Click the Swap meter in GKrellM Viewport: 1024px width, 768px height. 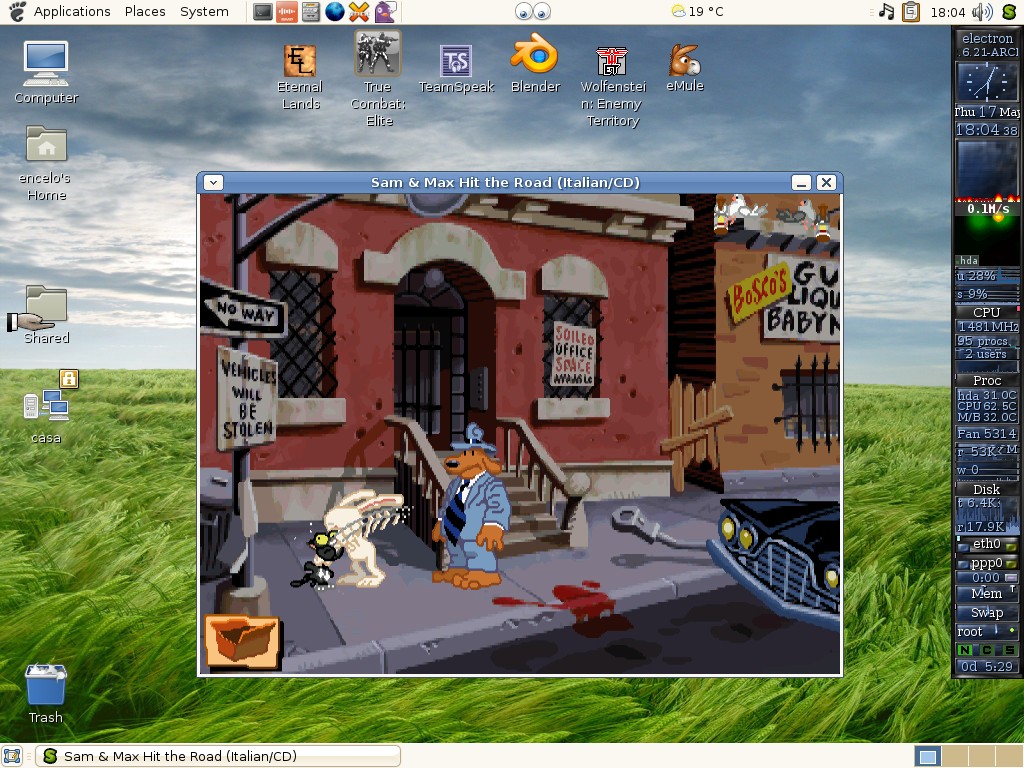click(x=986, y=613)
